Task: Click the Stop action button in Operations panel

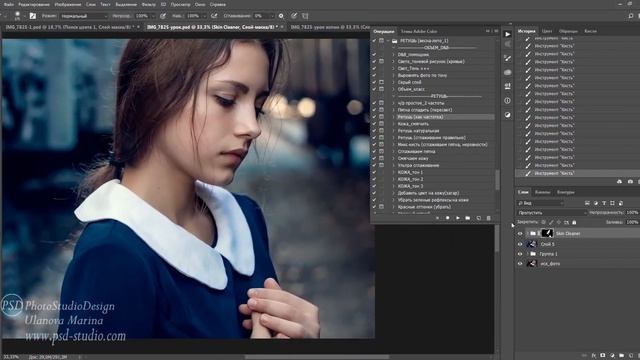Action: pos(438,218)
